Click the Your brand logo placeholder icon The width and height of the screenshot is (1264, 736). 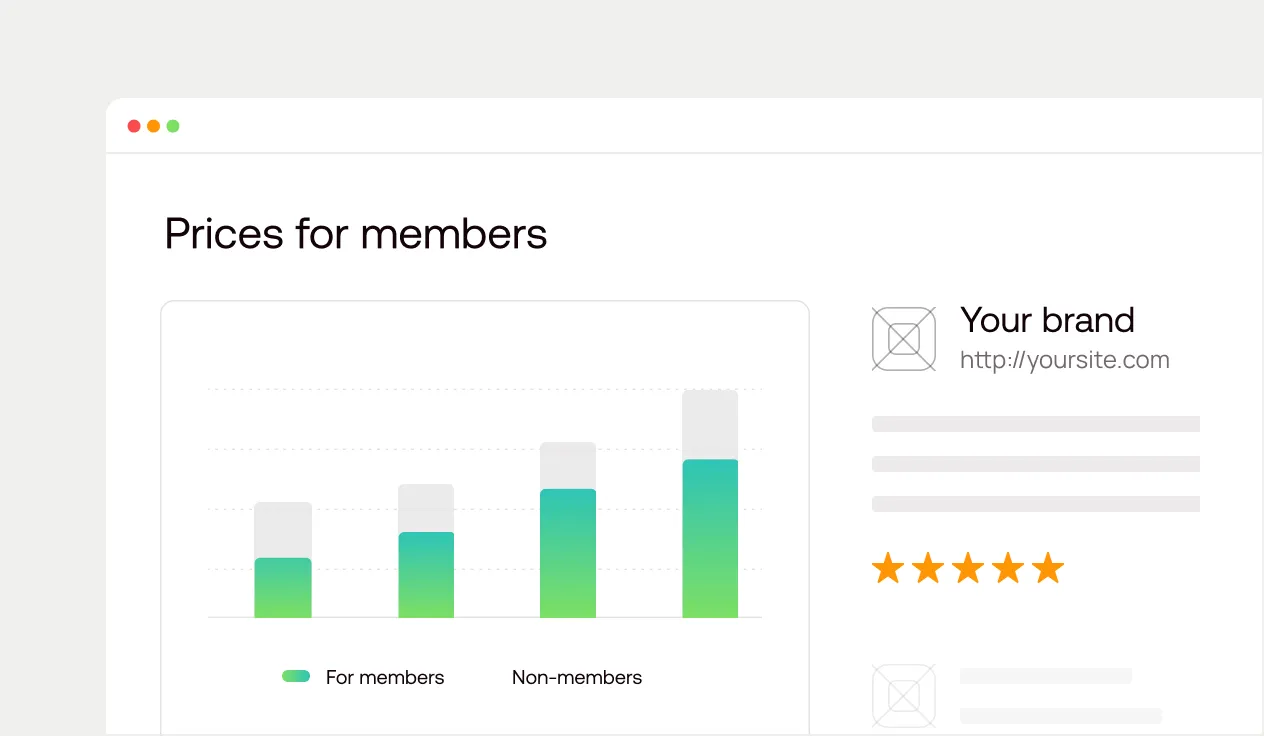pyautogui.click(x=903, y=339)
